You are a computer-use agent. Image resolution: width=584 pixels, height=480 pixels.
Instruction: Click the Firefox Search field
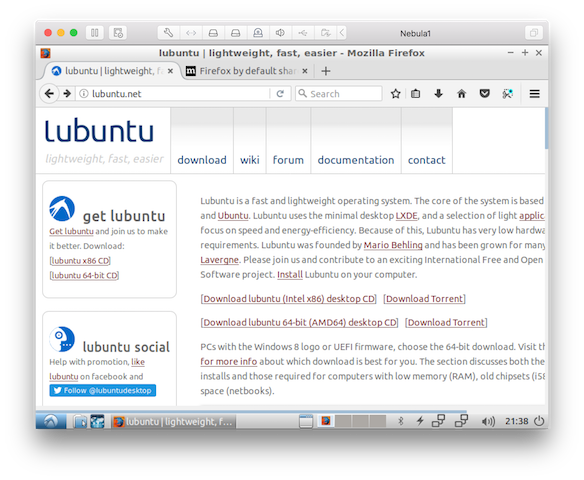[x=339, y=93]
